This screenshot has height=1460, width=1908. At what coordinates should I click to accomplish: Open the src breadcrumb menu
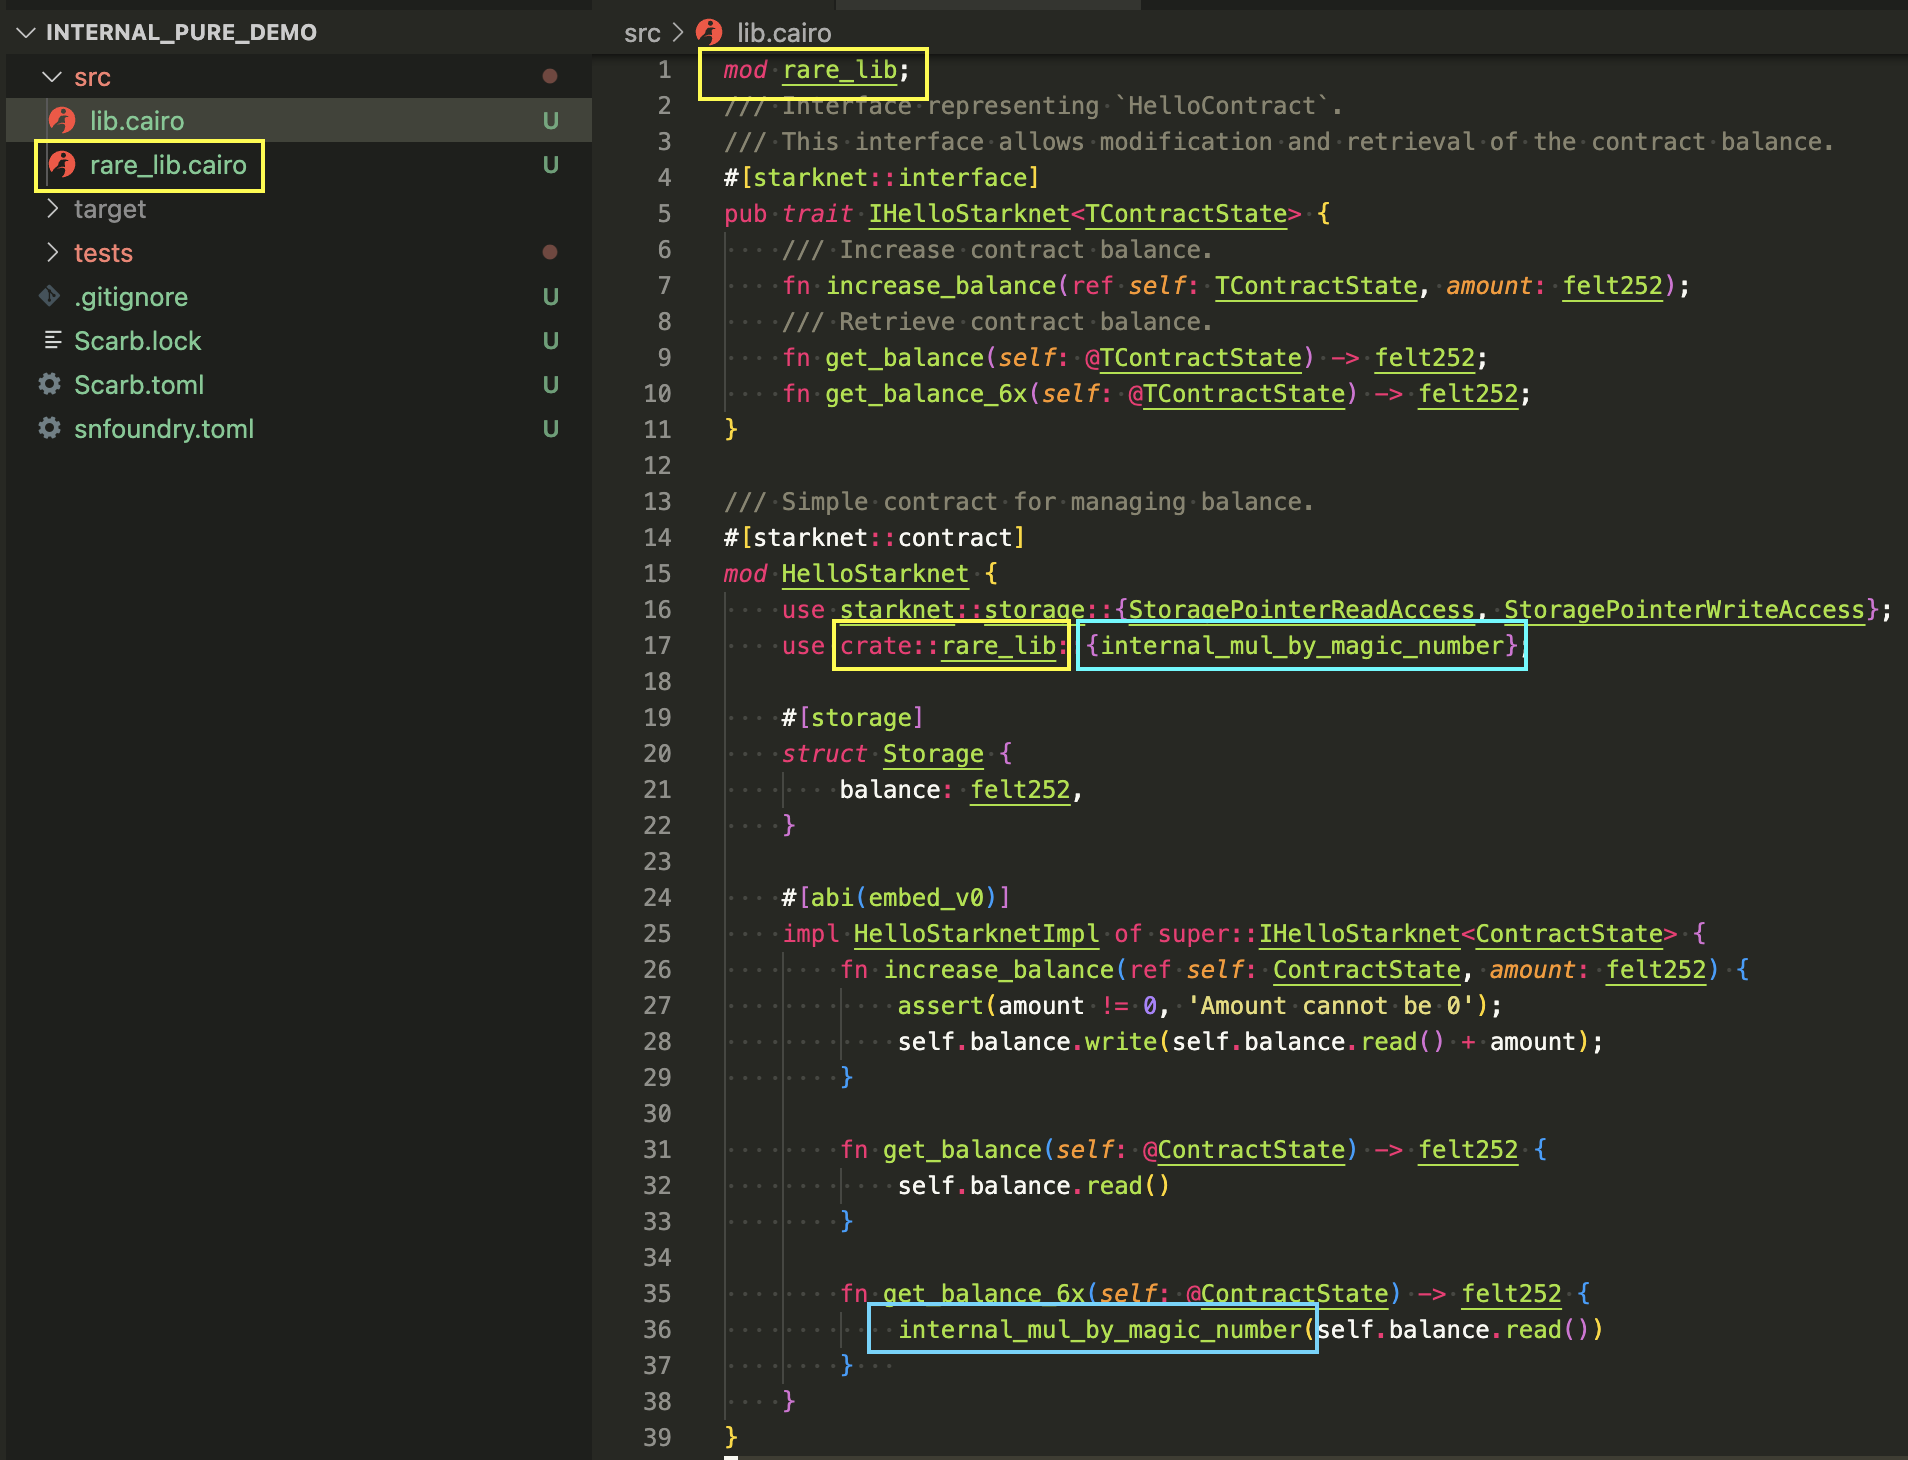pyautogui.click(x=644, y=32)
